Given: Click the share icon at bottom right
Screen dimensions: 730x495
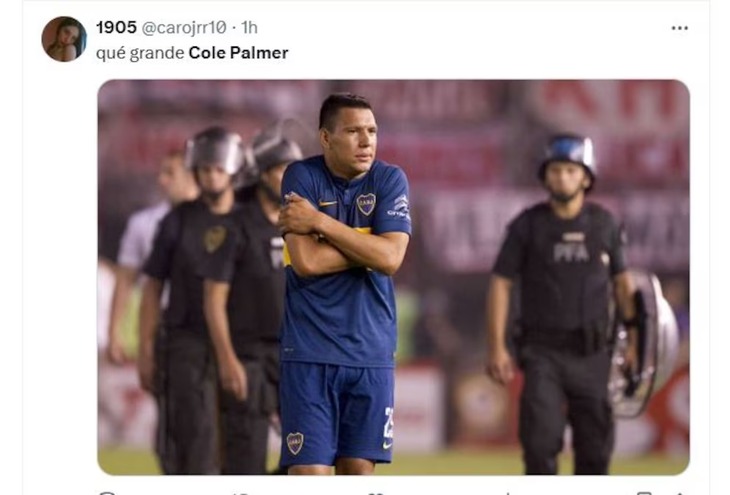Looking at the screenshot, I should (x=679, y=492).
